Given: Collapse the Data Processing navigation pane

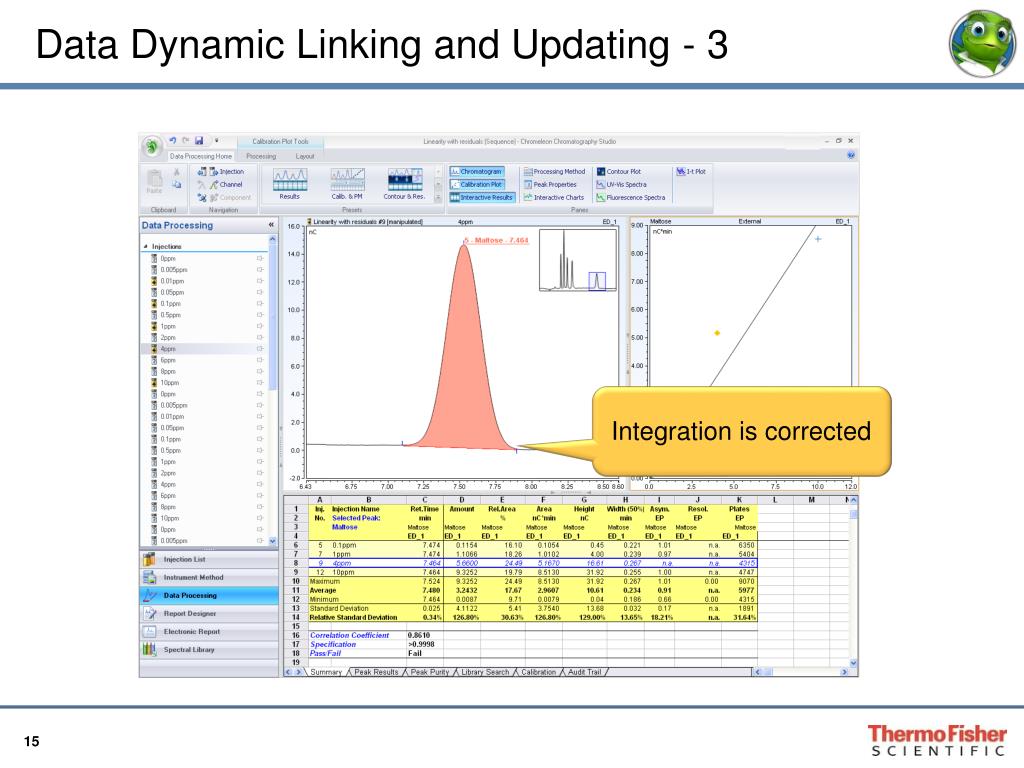Looking at the screenshot, I should click(271, 225).
